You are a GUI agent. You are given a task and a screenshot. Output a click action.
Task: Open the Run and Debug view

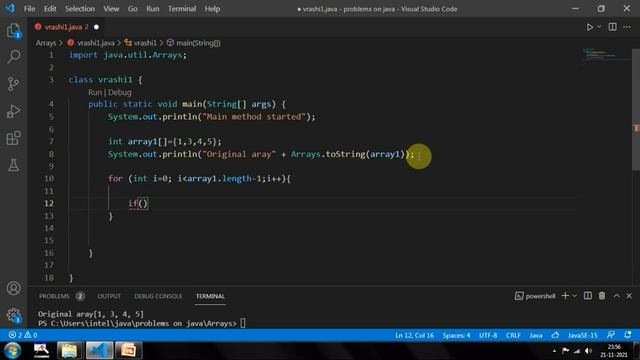coord(13,111)
